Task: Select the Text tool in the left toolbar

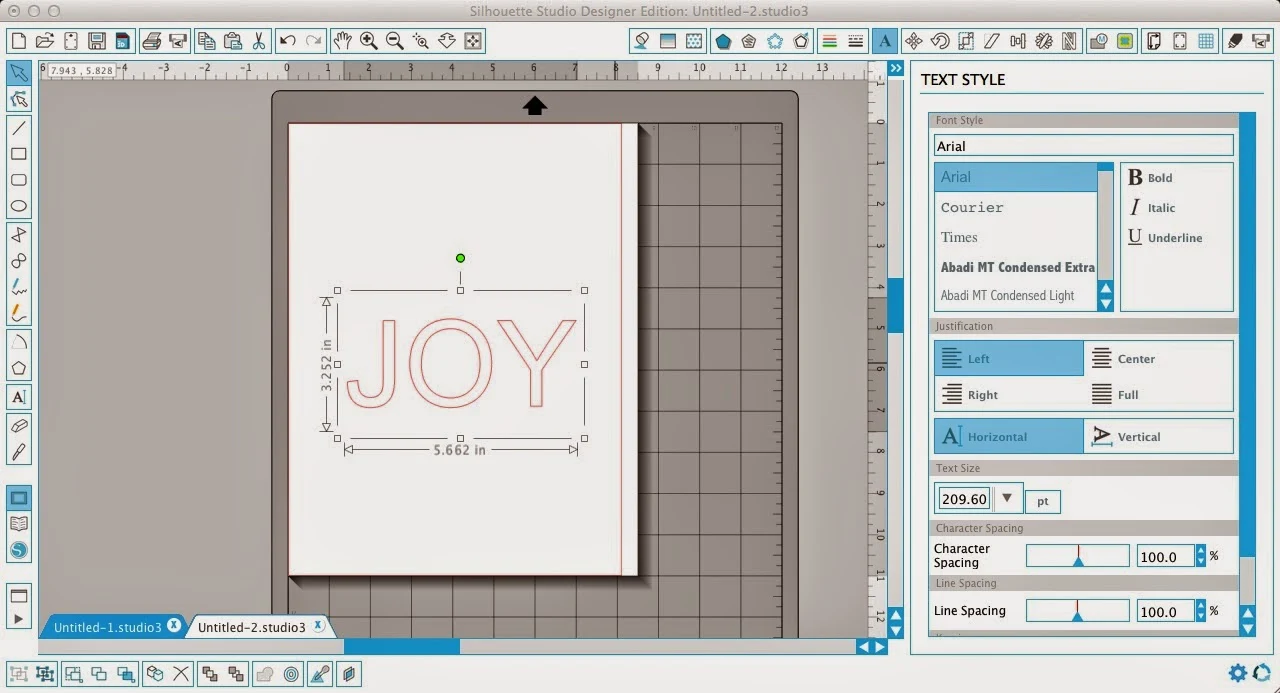Action: (x=20, y=397)
